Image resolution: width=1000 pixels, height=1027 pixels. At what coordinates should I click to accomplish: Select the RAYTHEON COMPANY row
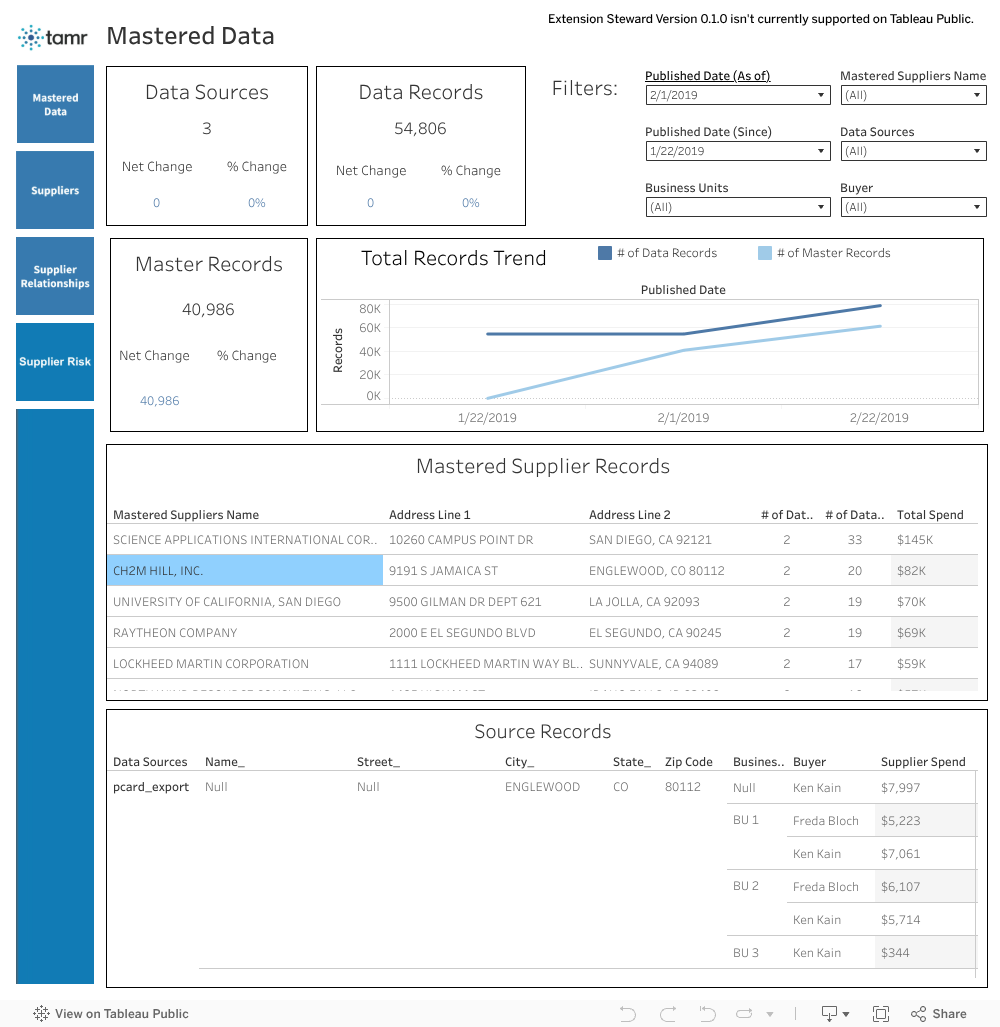pos(175,633)
